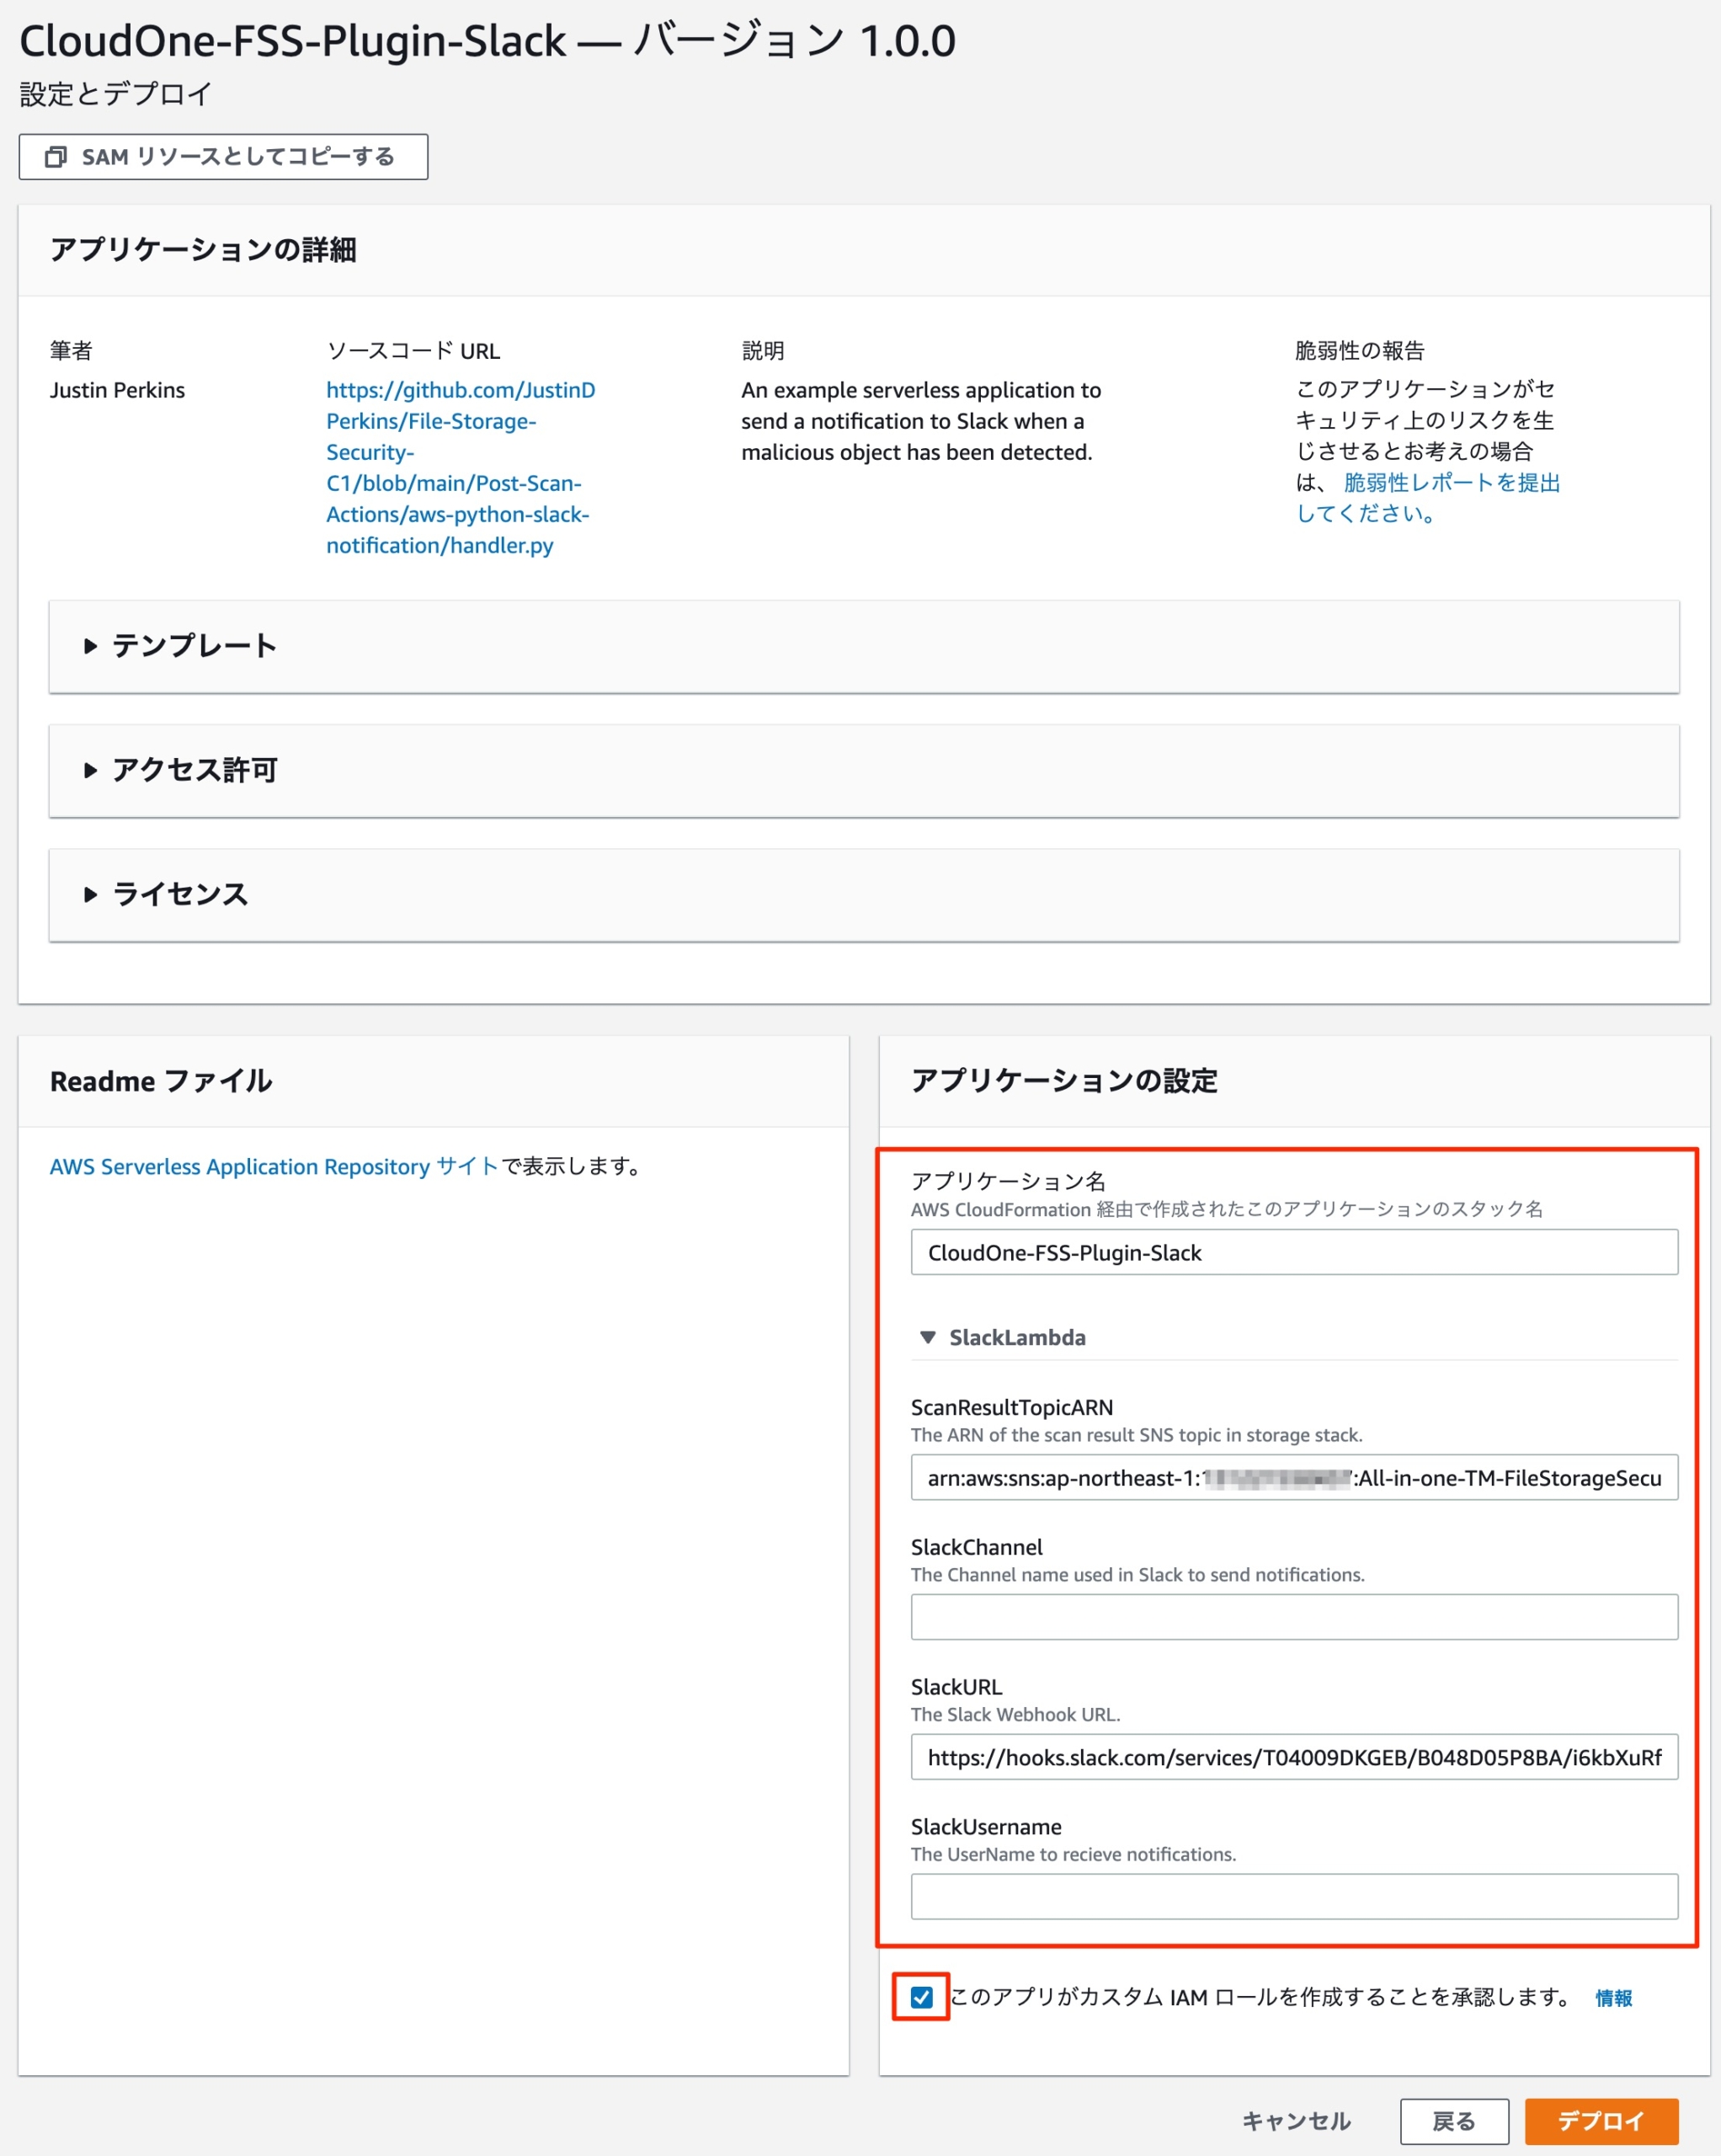Screen dimensions: 1721x2156
Task: Click the 'The Slack Webhook URL.' helper text
Action: [x=1015, y=1714]
